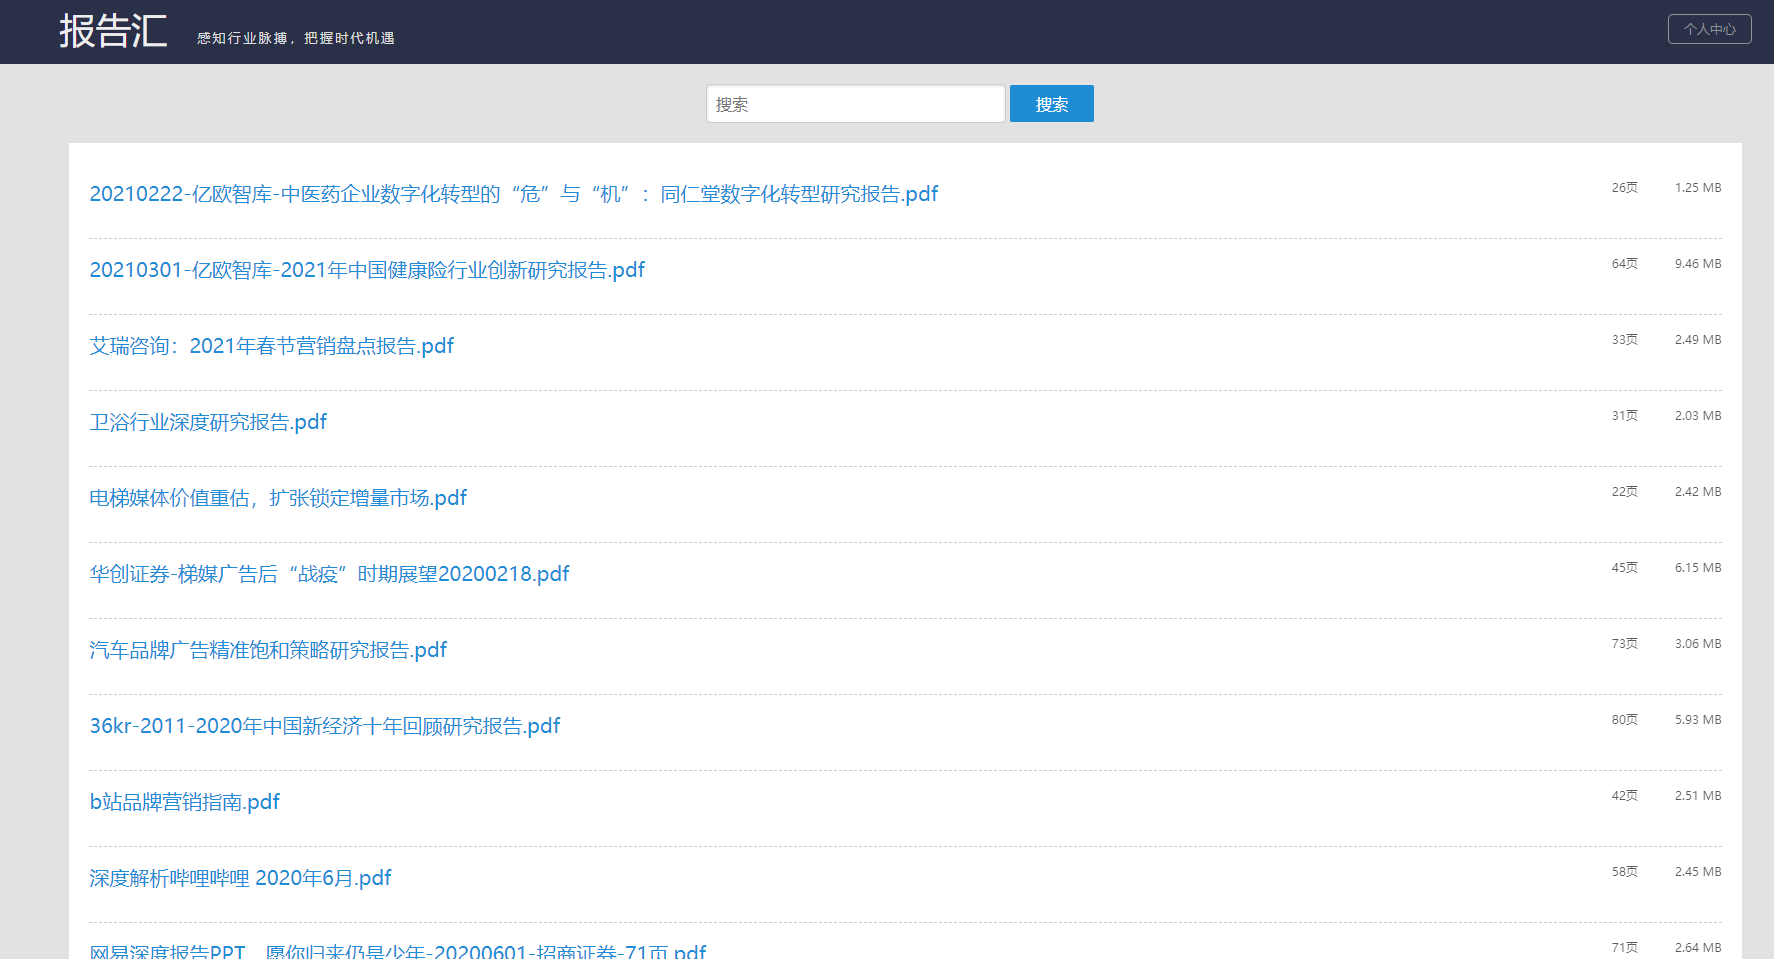The width and height of the screenshot is (1774, 959).
Task: Open 电梯媒体价值重估，扩张锁定增量市场.pdf
Action: [278, 498]
